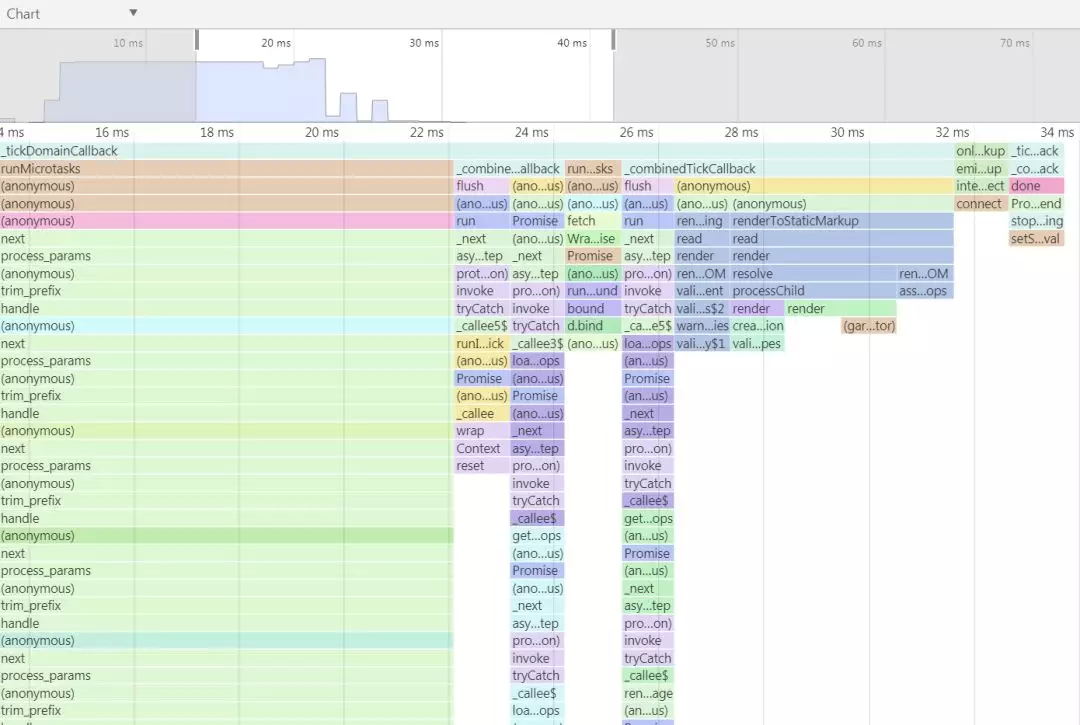Click the first process_params row
This screenshot has height=725, width=1080.
pyautogui.click(x=226, y=256)
